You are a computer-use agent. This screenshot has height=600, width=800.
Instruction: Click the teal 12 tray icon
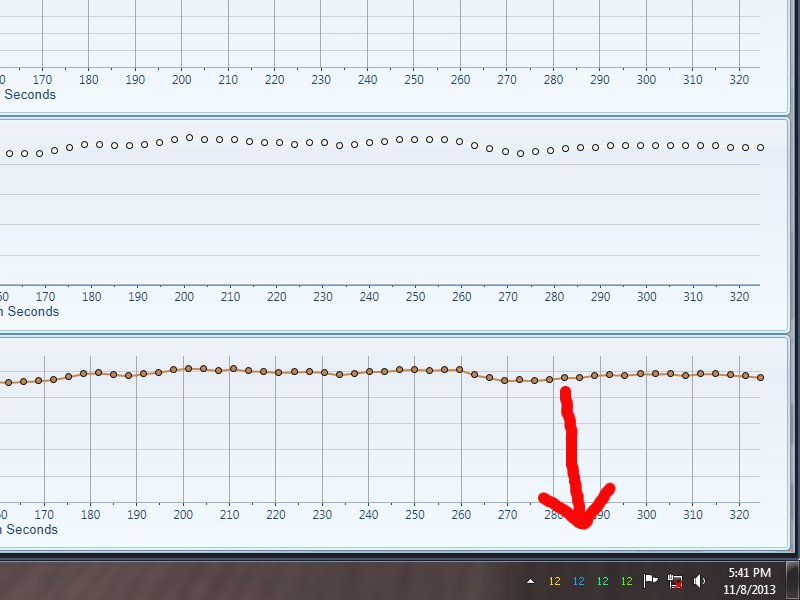(x=602, y=581)
